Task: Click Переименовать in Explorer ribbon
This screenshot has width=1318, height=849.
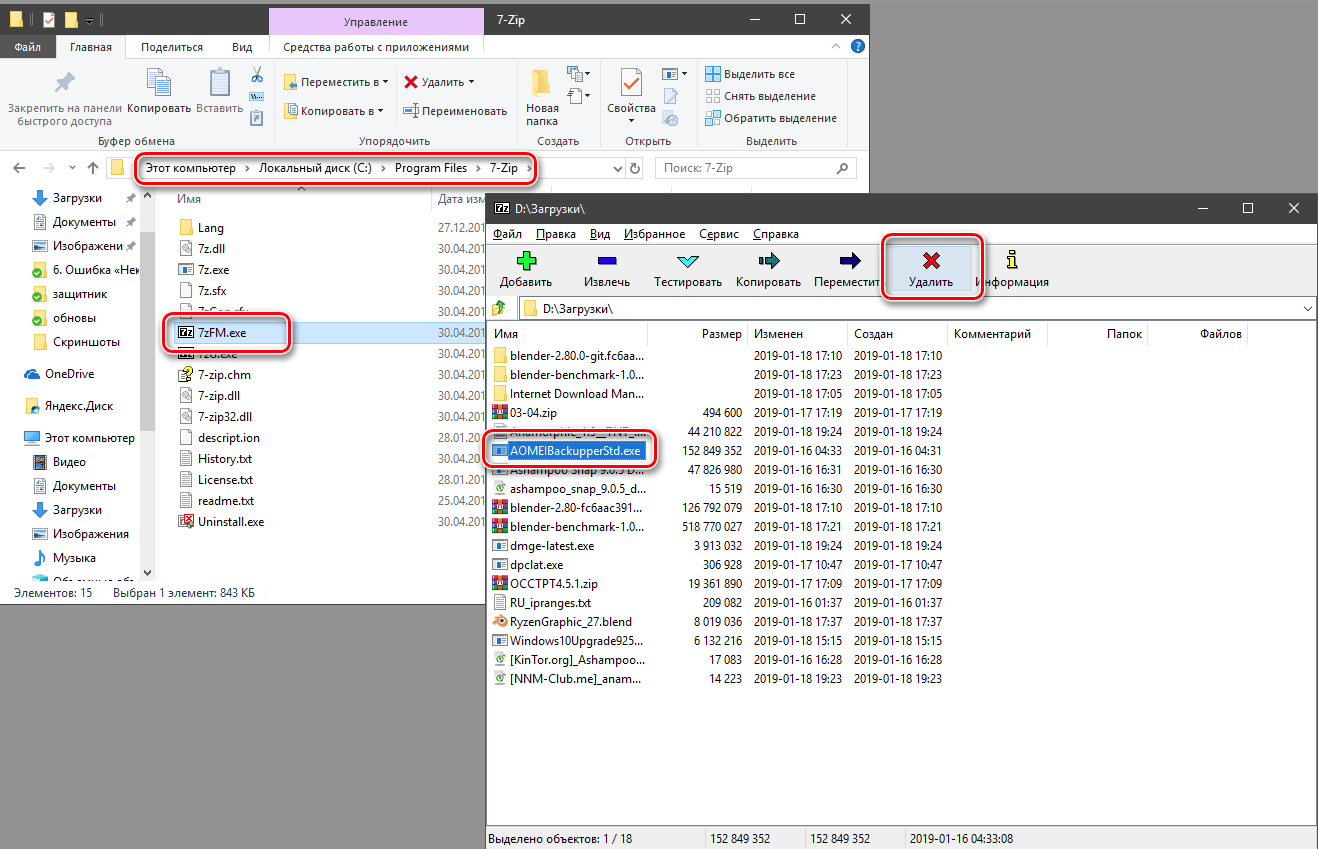Action: (x=455, y=111)
